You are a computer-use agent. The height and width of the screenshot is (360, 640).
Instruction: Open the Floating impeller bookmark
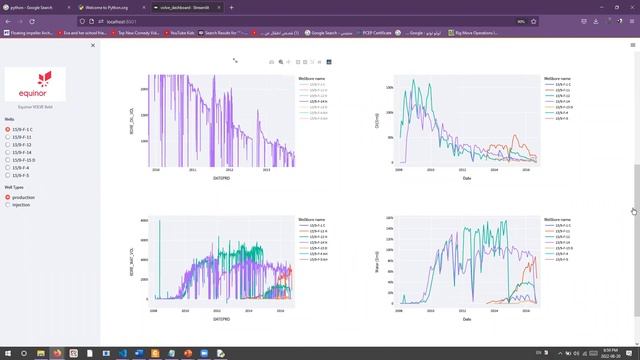[x=28, y=33]
